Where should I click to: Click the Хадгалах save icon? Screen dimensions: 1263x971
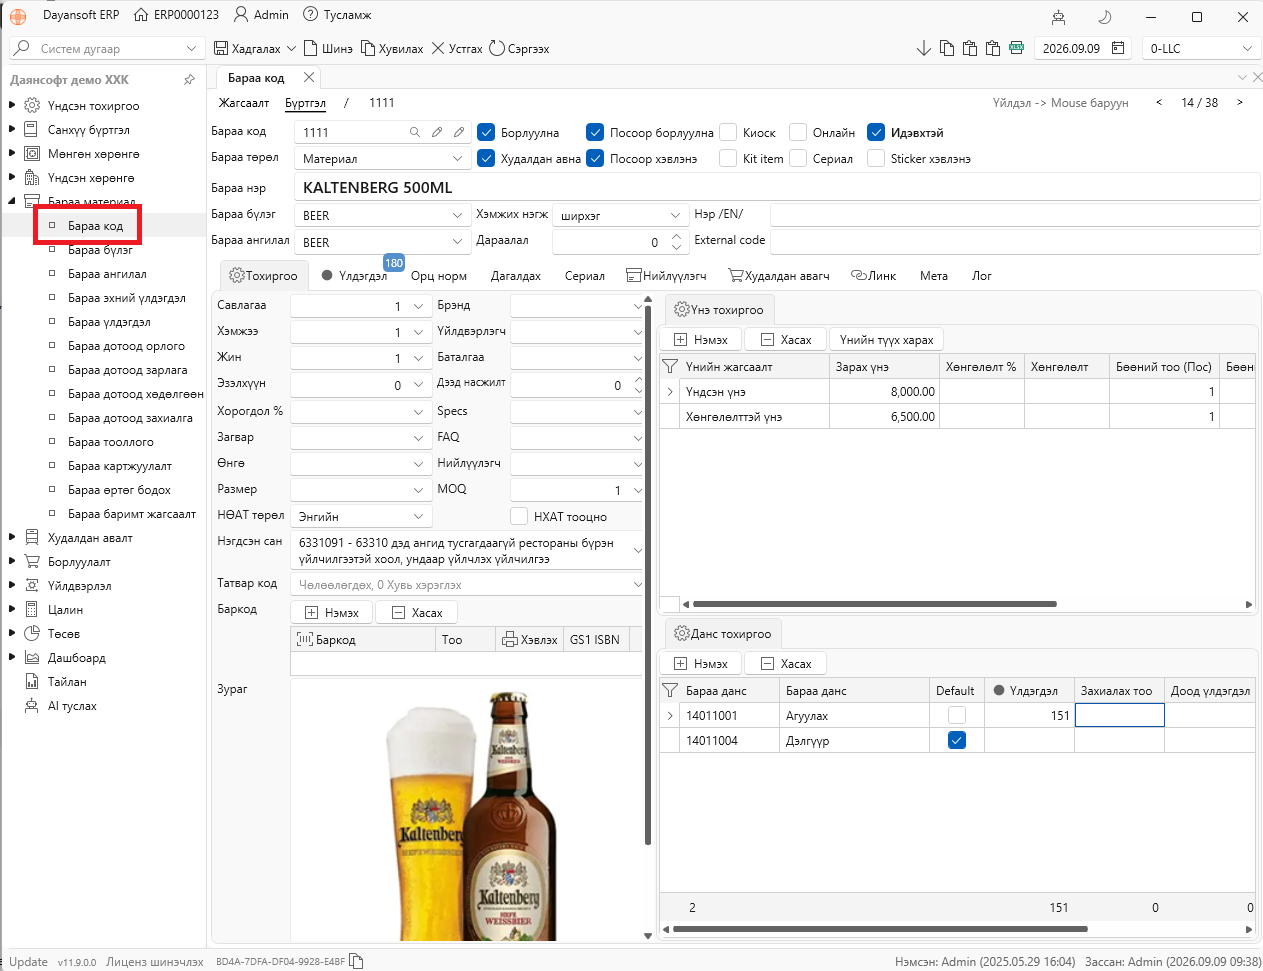coord(221,48)
